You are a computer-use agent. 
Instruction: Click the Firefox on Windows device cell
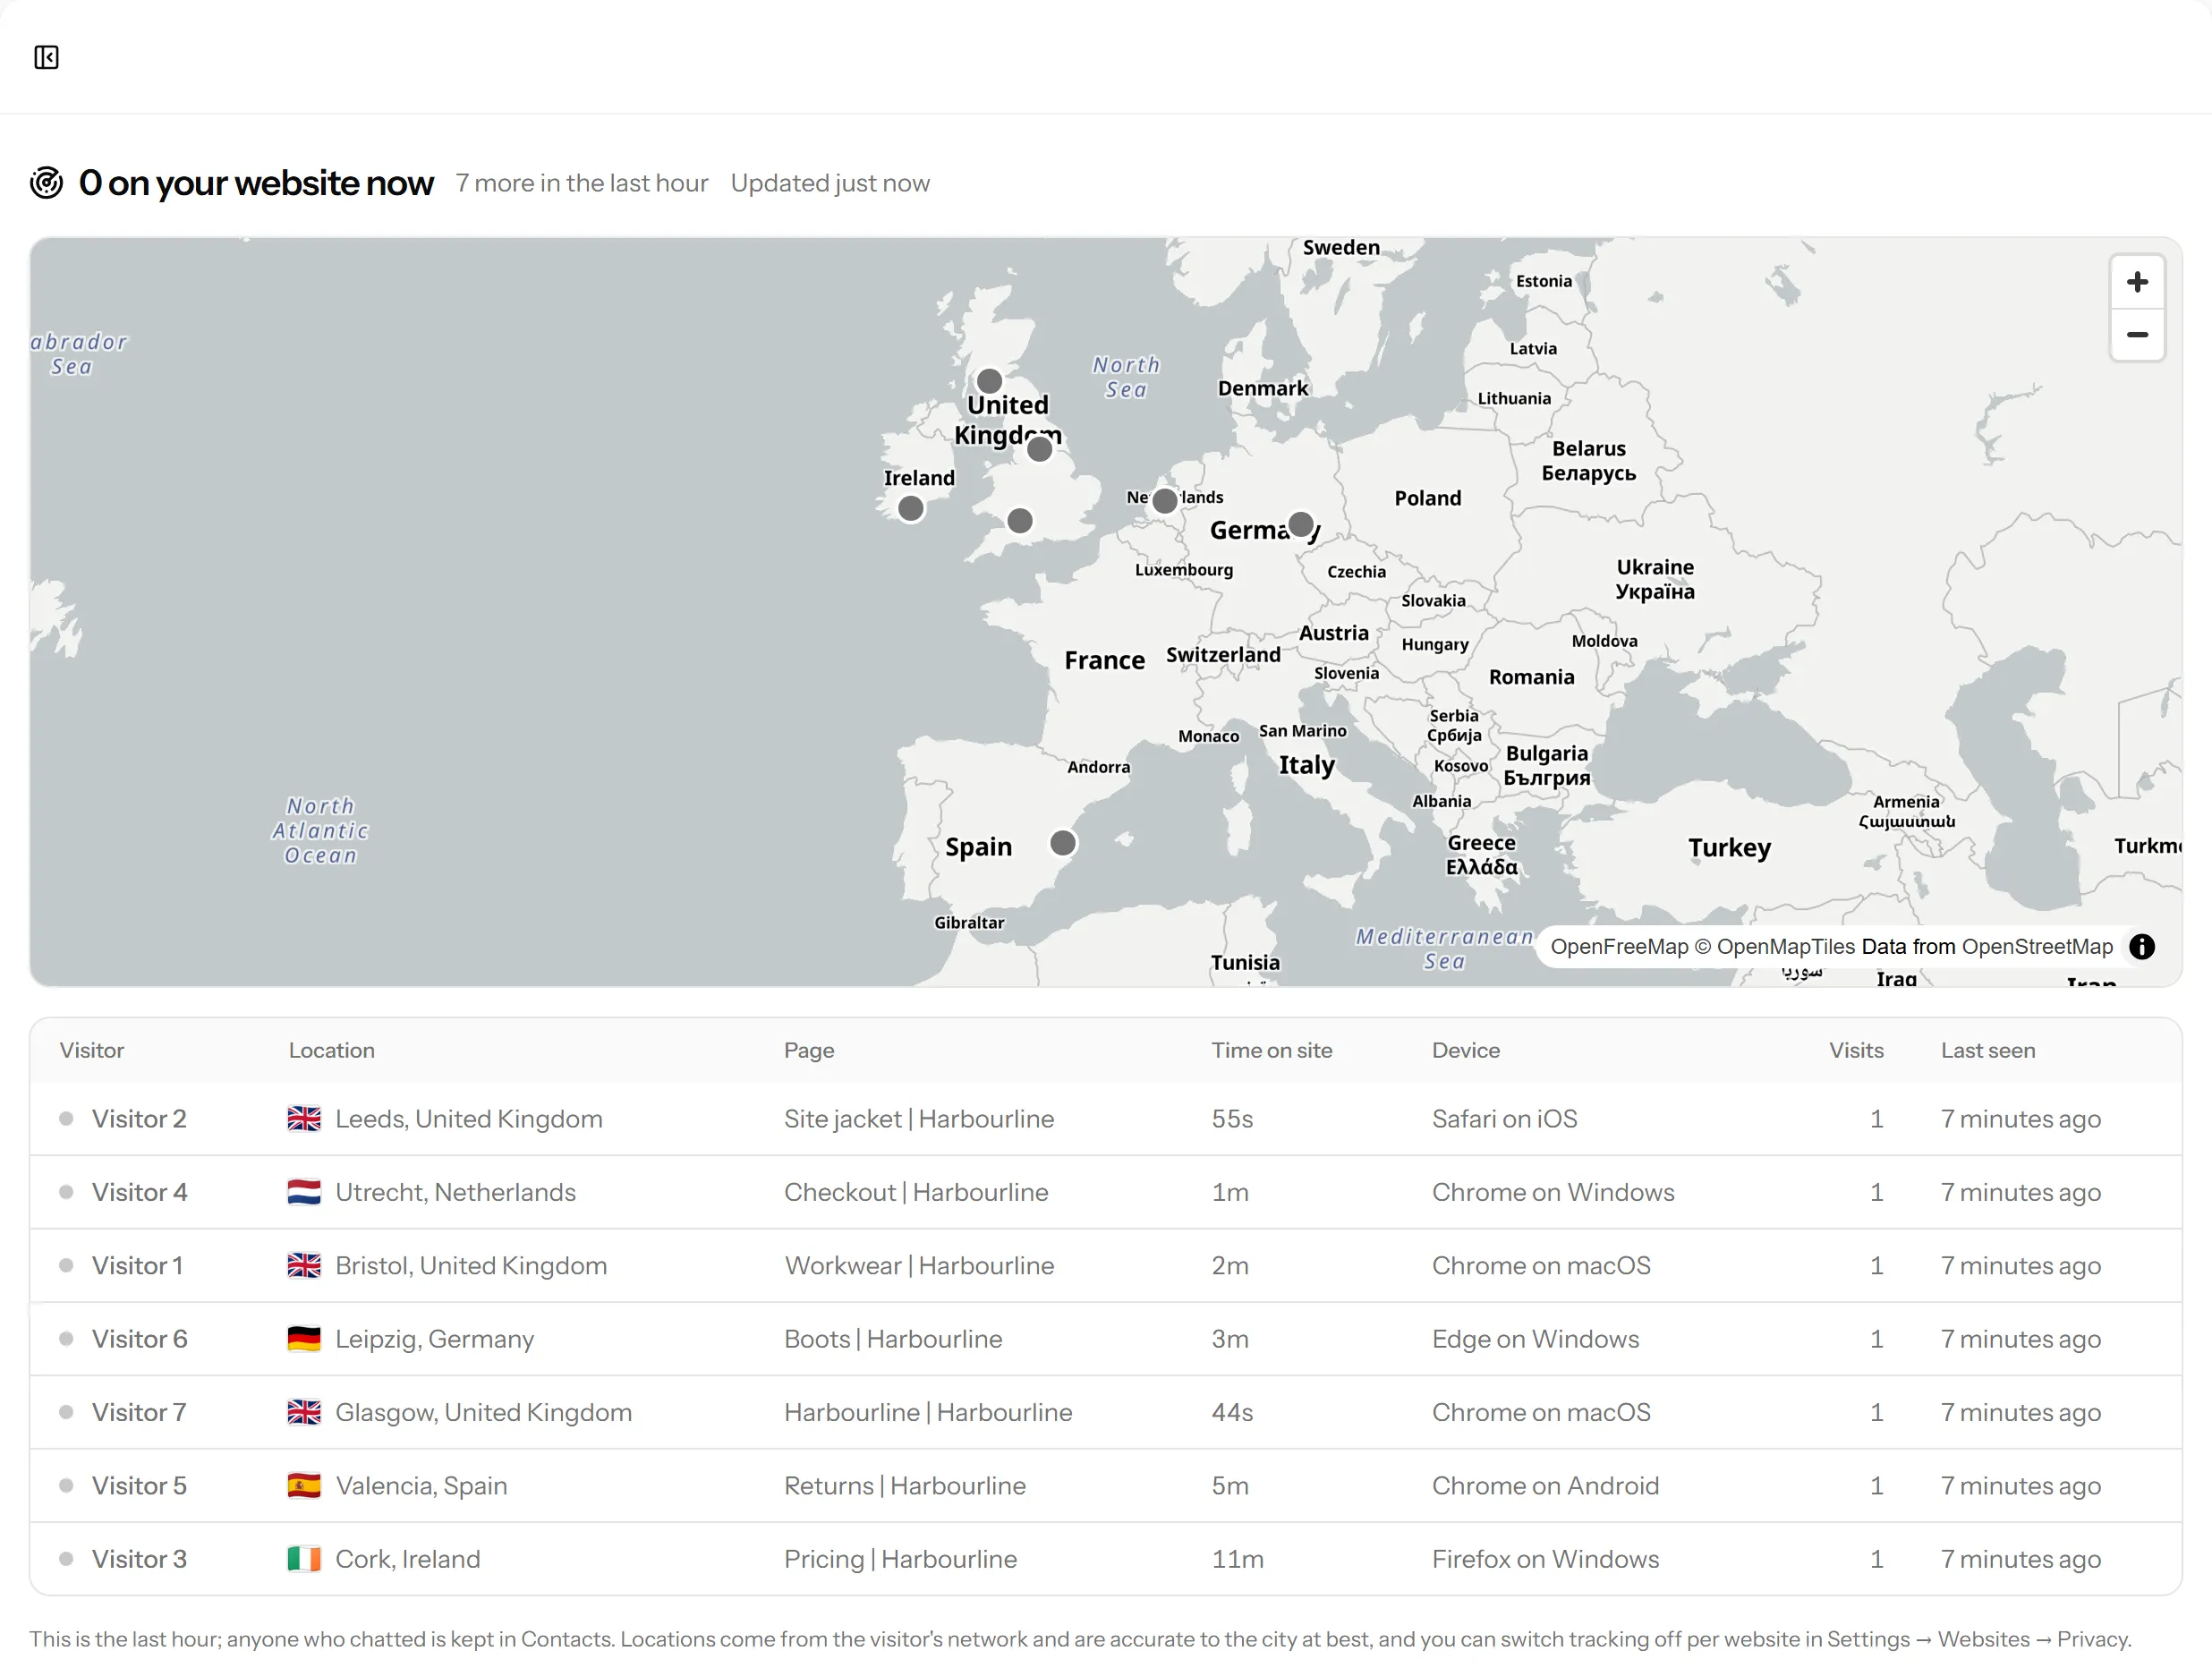coord(1545,1559)
